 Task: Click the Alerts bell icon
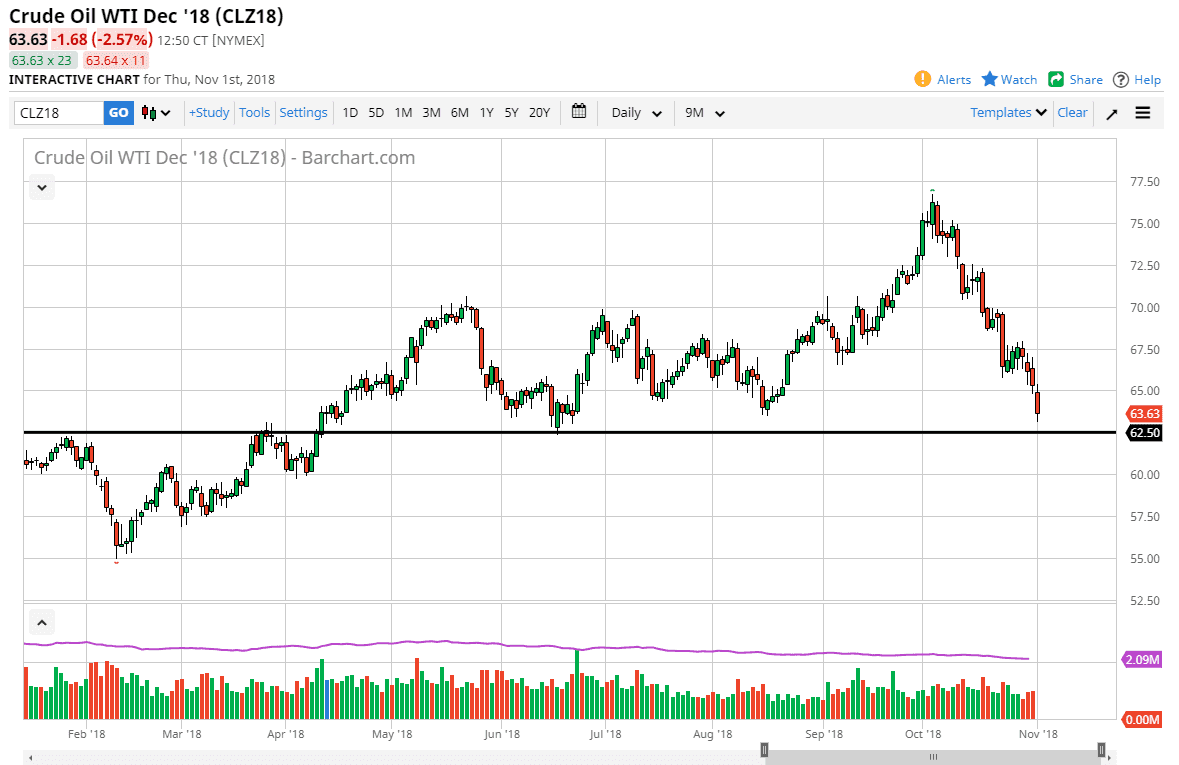coord(923,79)
